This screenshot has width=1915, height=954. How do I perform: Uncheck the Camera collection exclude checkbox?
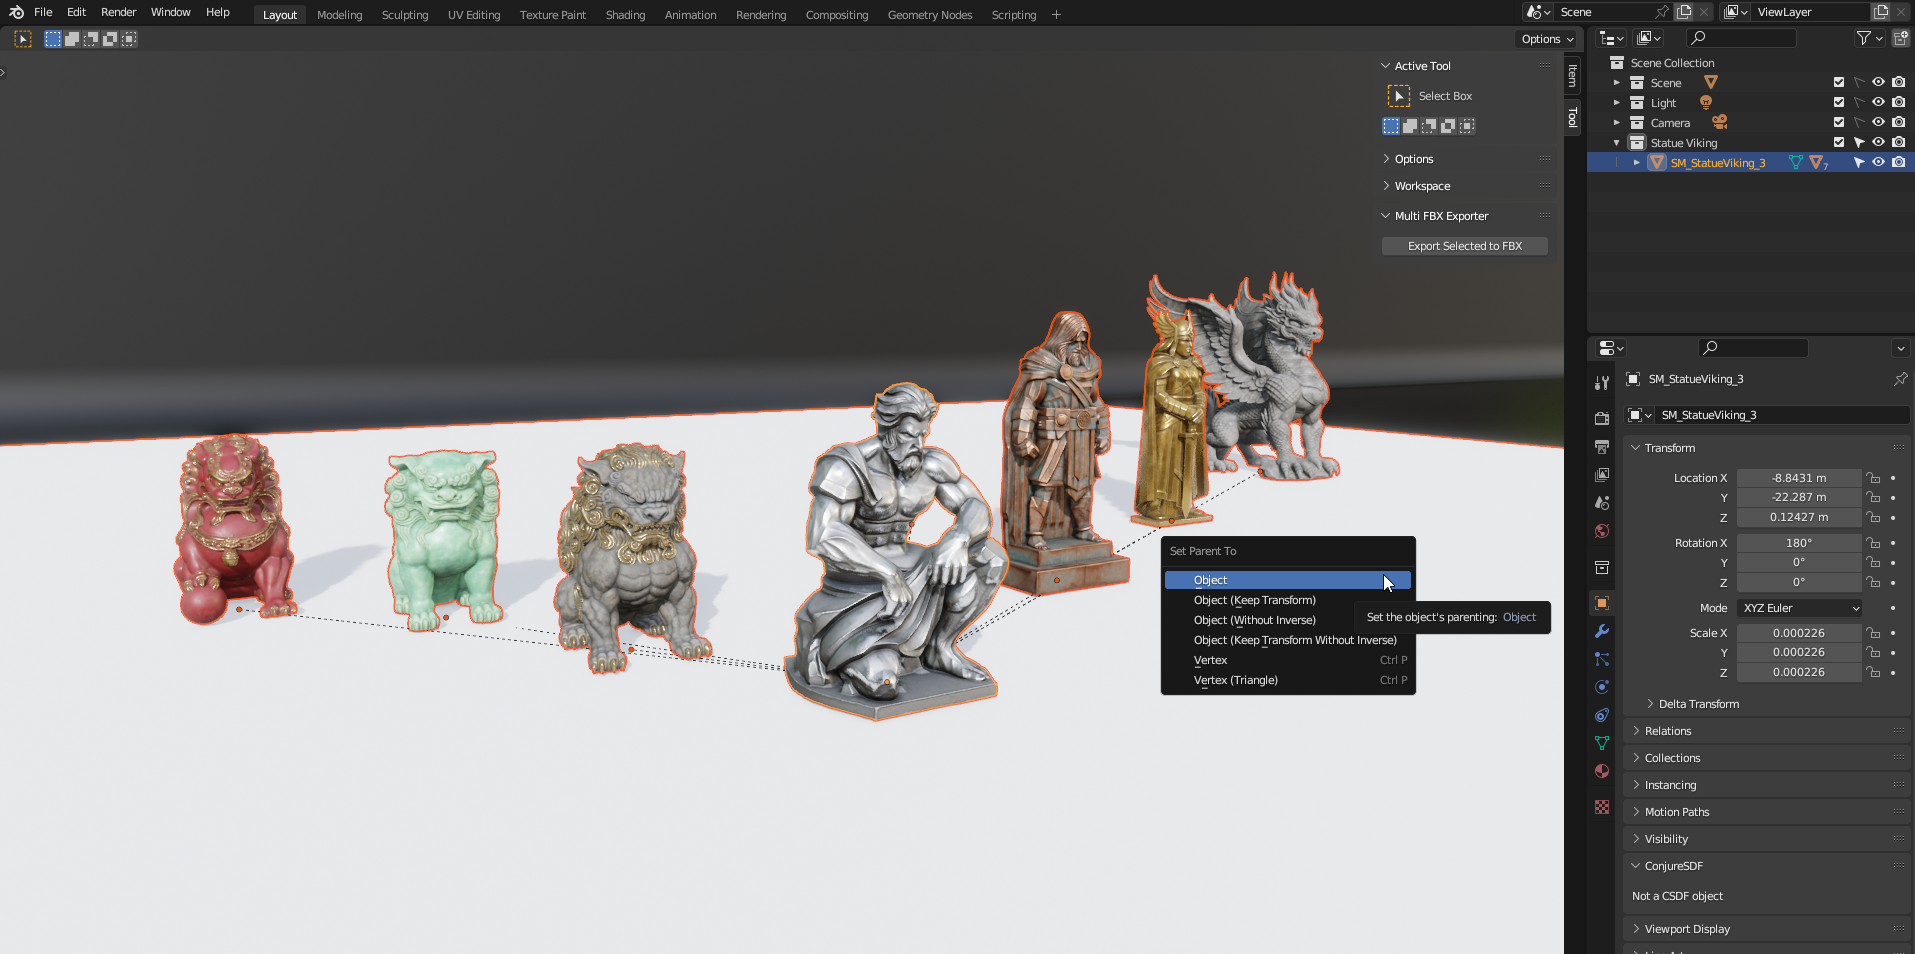1839,123
